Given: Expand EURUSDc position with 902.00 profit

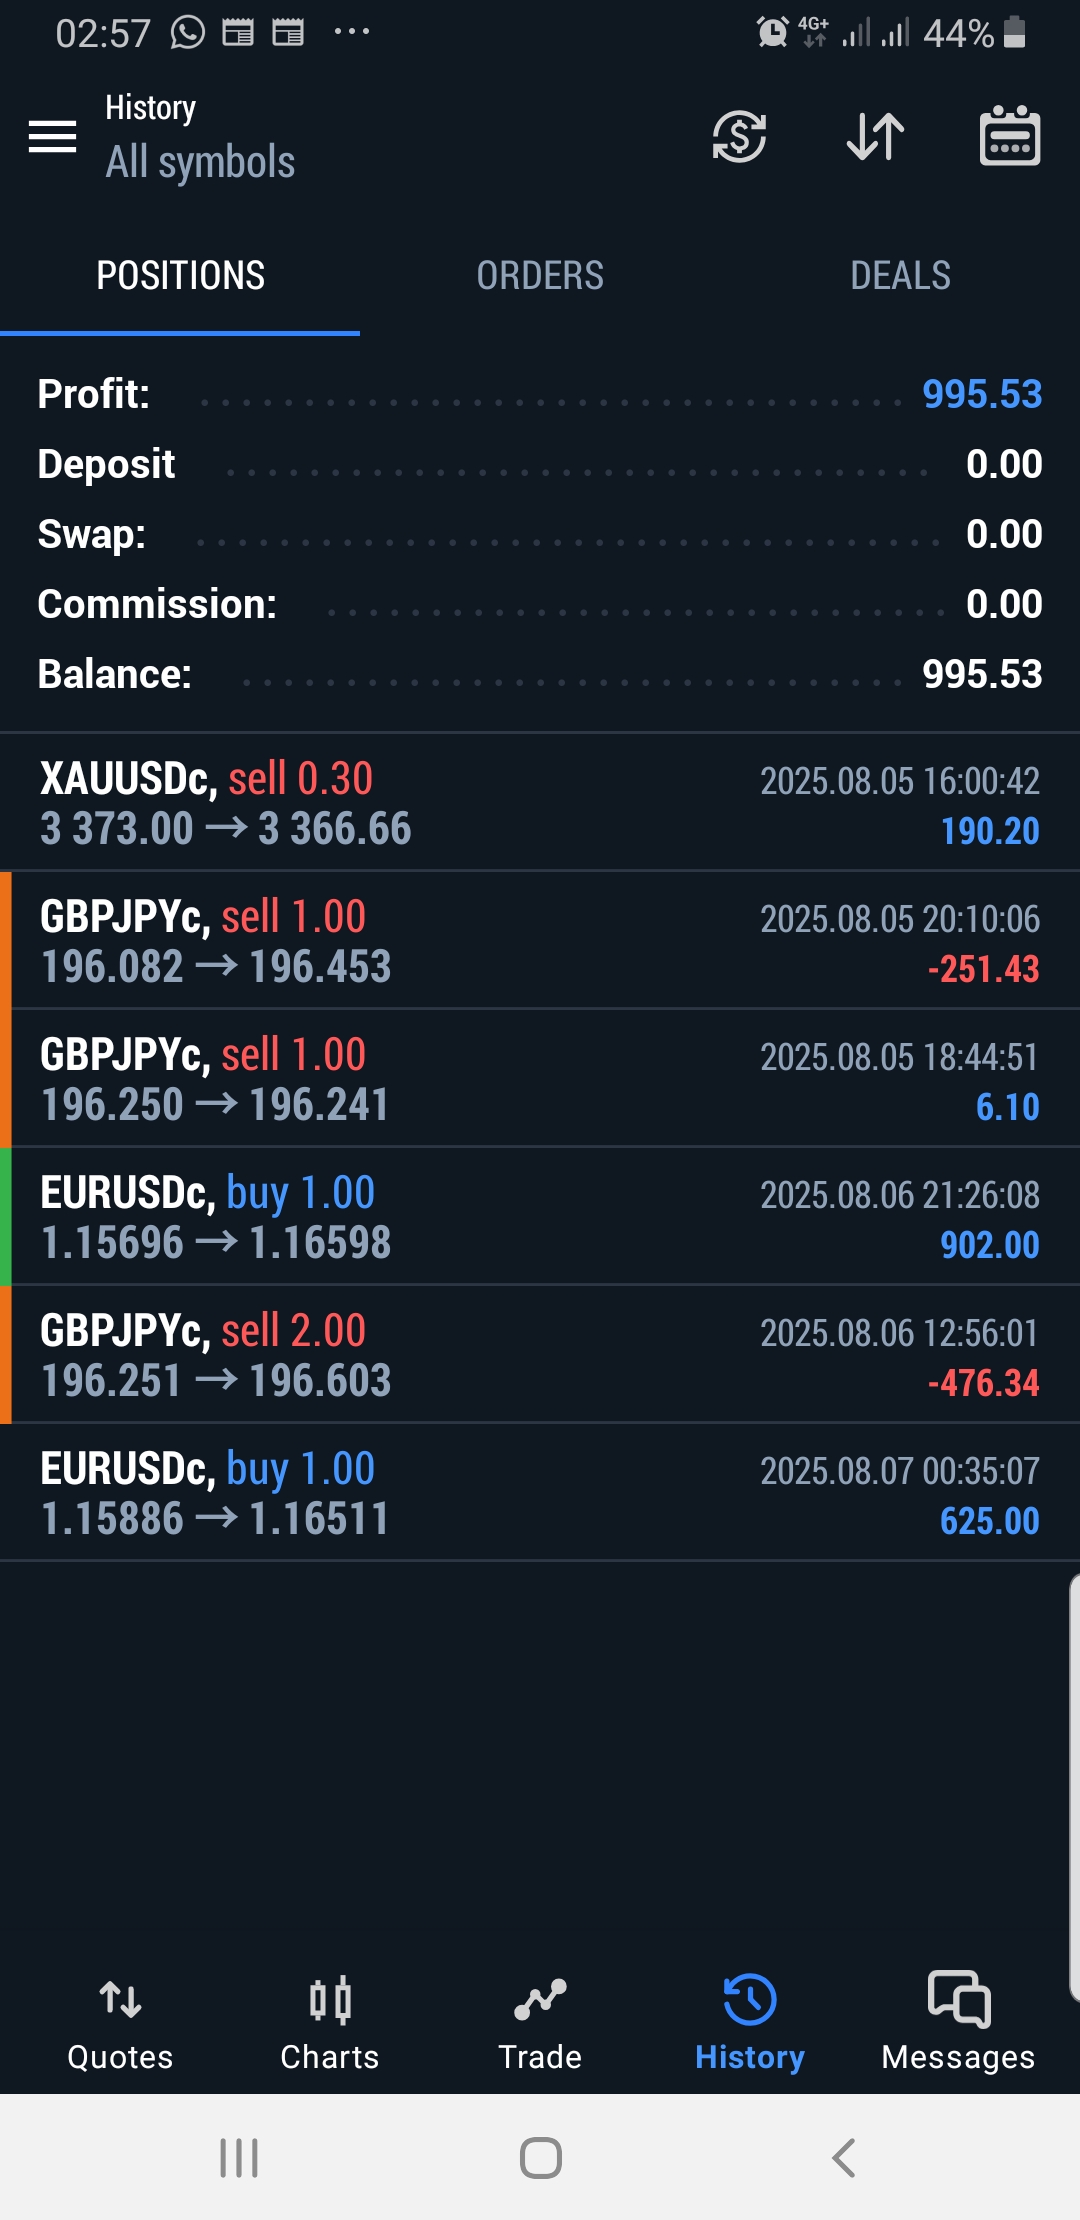Looking at the screenshot, I should pos(540,1217).
